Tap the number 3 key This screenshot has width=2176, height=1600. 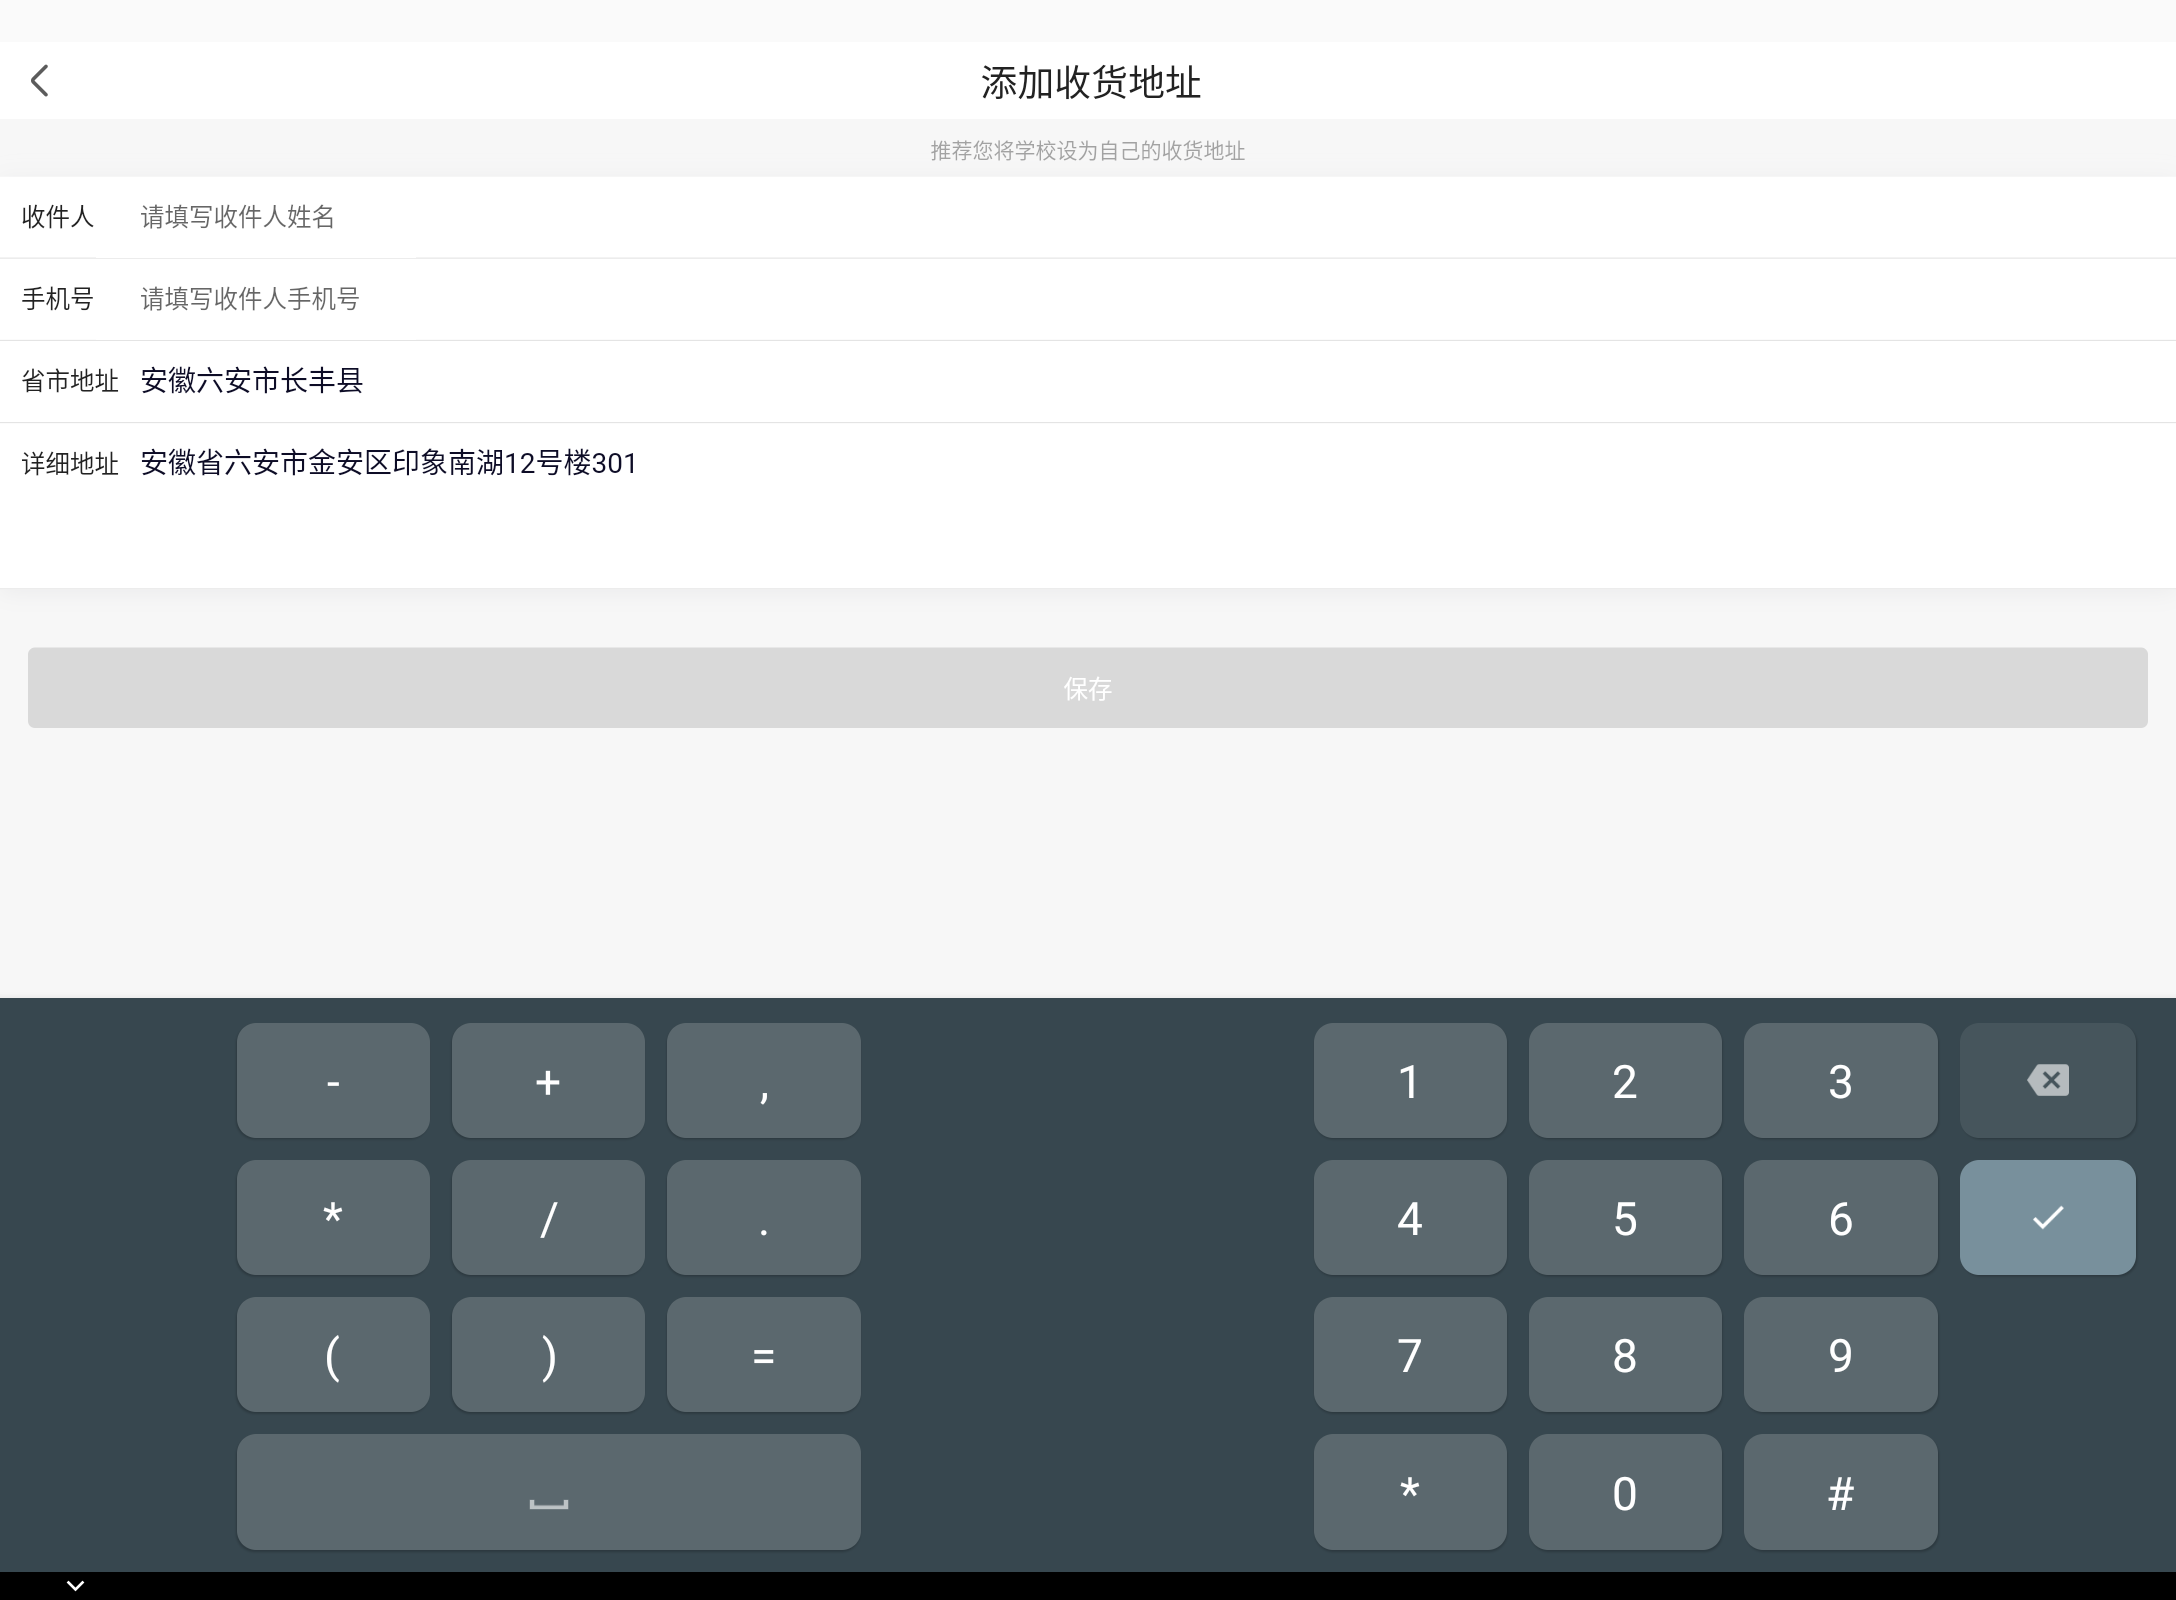1841,1080
